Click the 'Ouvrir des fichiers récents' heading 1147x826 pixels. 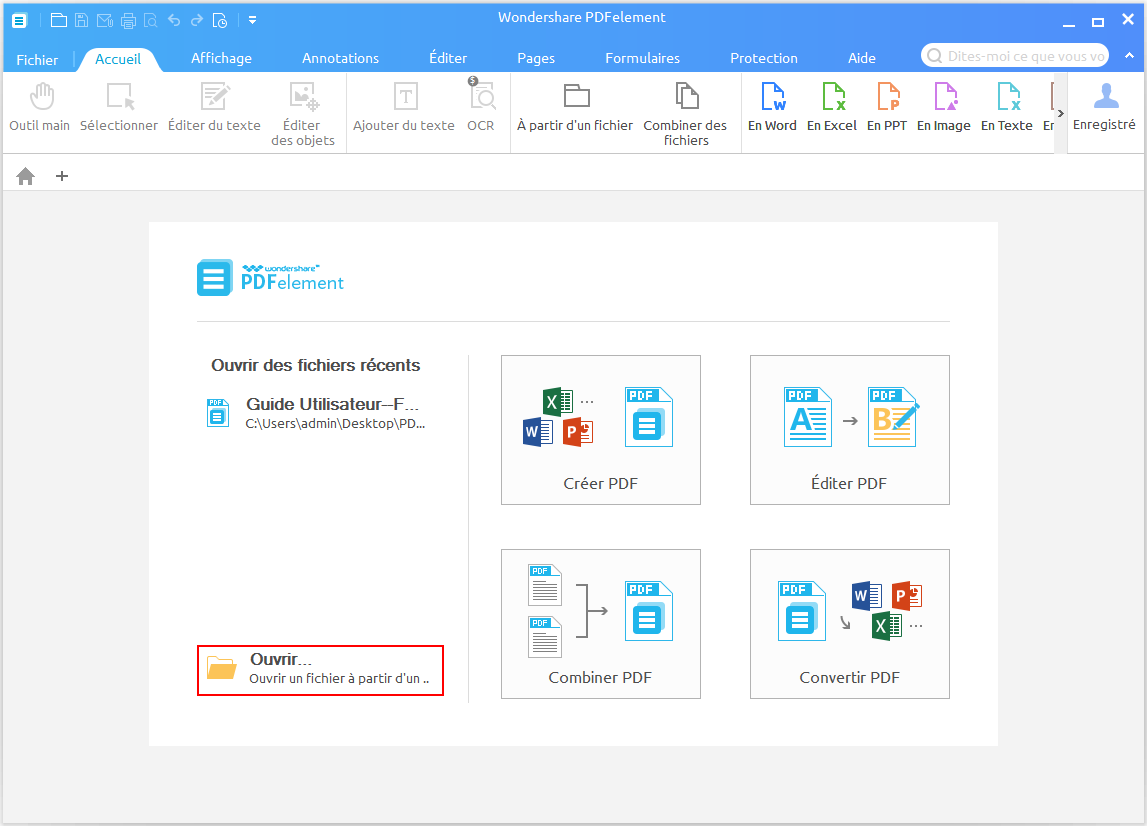316,365
